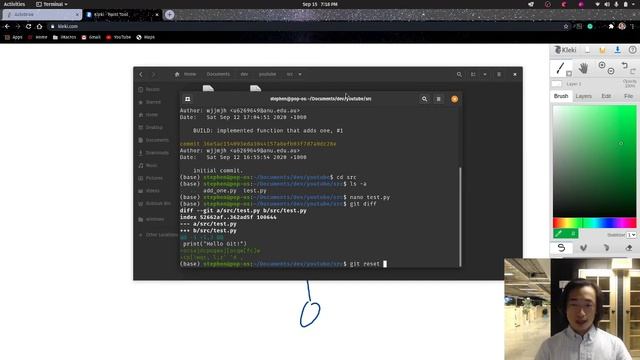The image size is (640, 360).
Task: Select the hand pan tool
Action: [583, 68]
